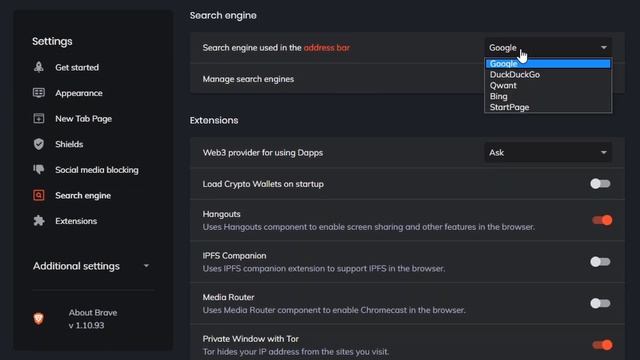Image resolution: width=640 pixels, height=360 pixels.
Task: Click the New Tab Page icon
Action: point(39,118)
